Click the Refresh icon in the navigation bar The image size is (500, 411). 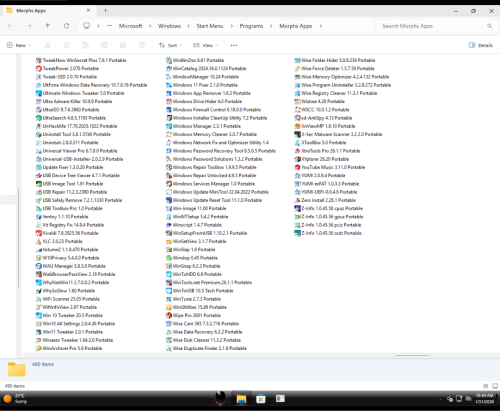click(x=67, y=26)
